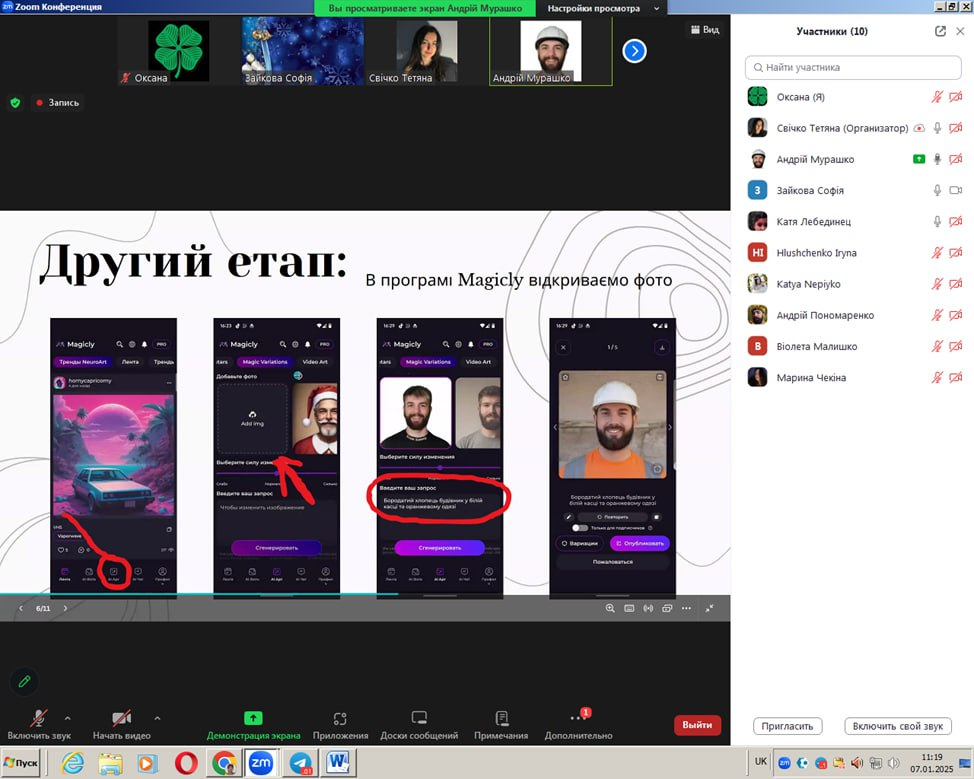Open file explorer folder in taskbar

click(x=111, y=763)
